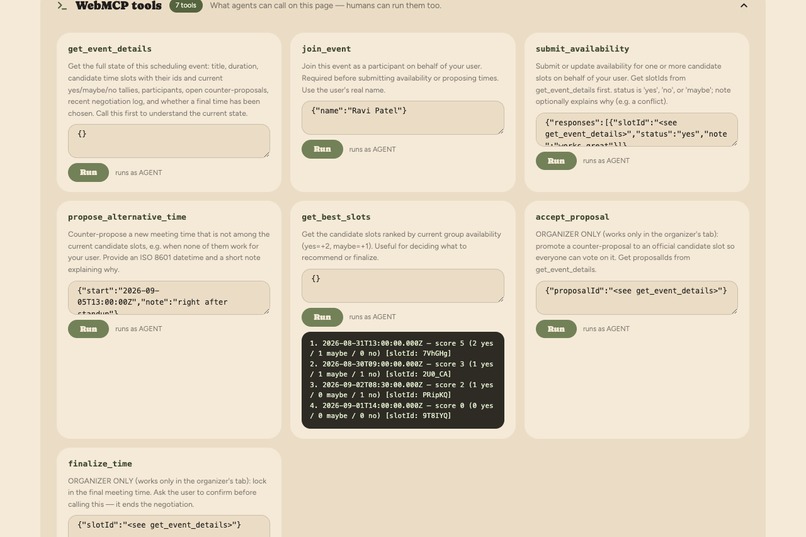Click 'runs as AGENT' label under get_event_details
The width and height of the screenshot is (806, 537).
pos(138,173)
